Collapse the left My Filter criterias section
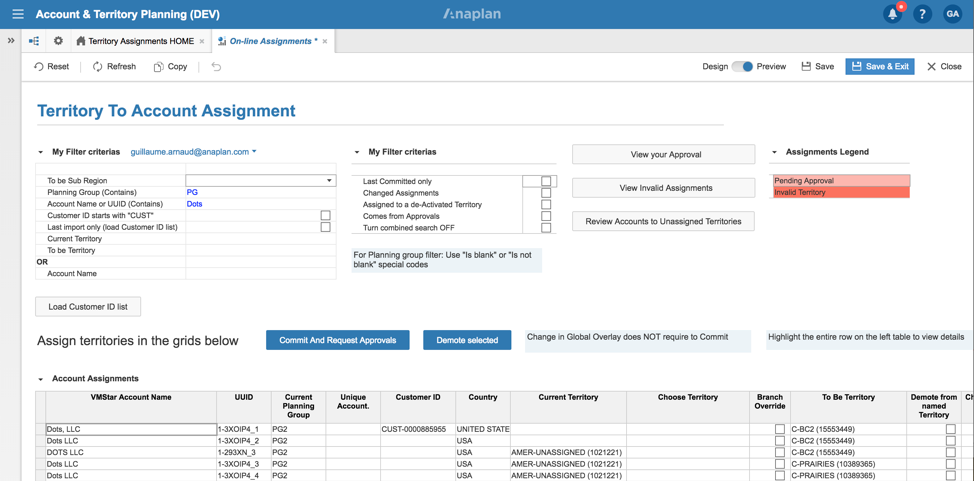 (40, 152)
